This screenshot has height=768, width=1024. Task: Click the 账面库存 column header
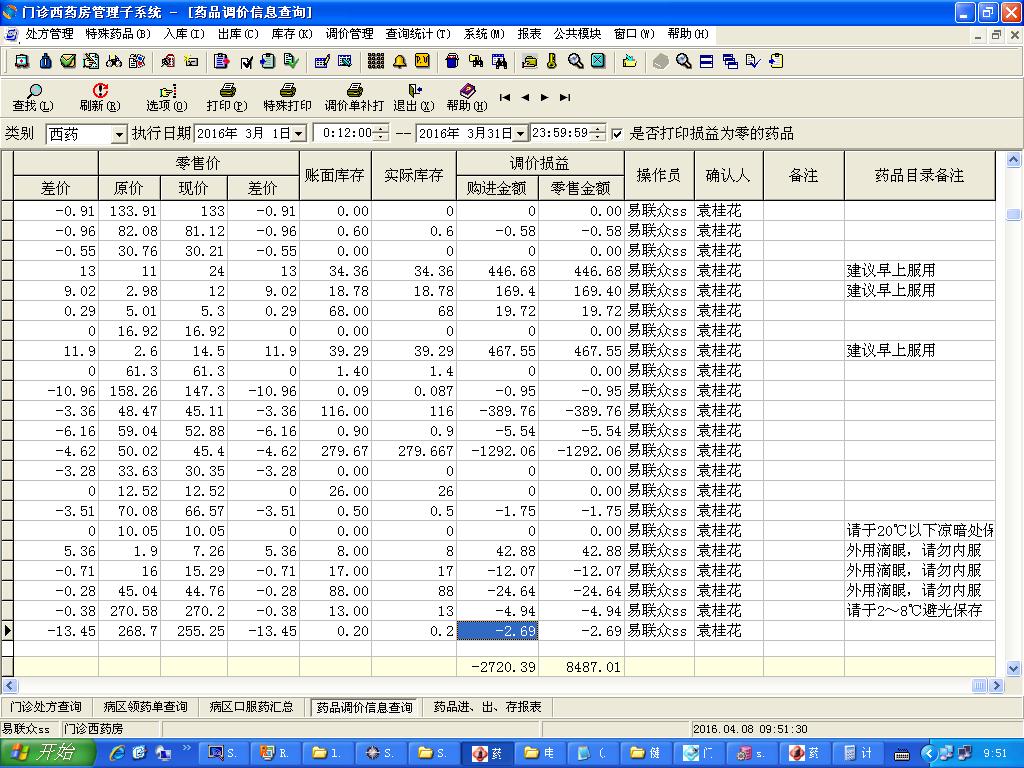click(x=335, y=175)
